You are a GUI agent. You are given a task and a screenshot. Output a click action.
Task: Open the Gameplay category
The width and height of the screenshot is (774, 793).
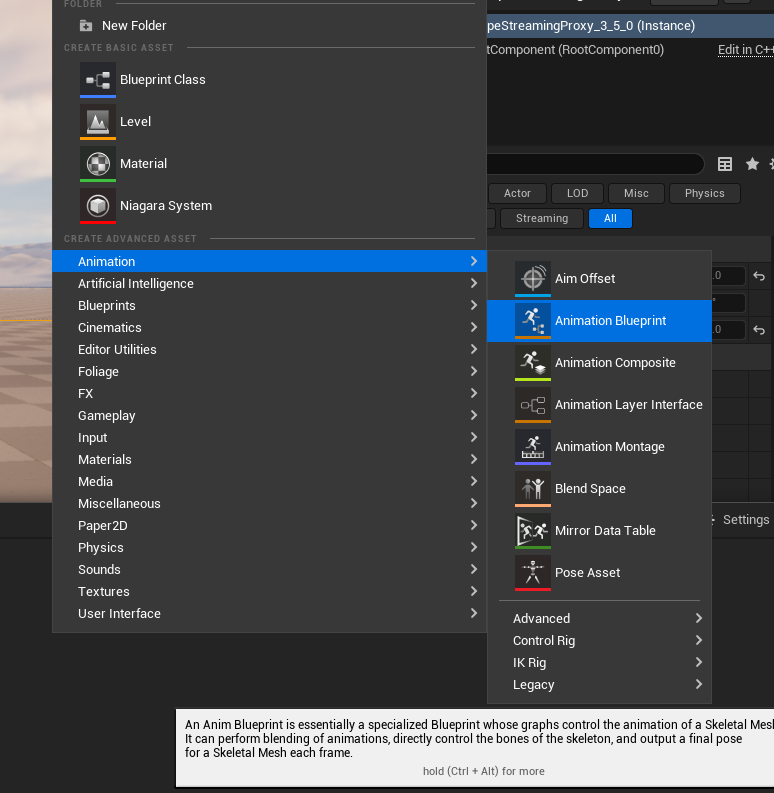tap(269, 415)
